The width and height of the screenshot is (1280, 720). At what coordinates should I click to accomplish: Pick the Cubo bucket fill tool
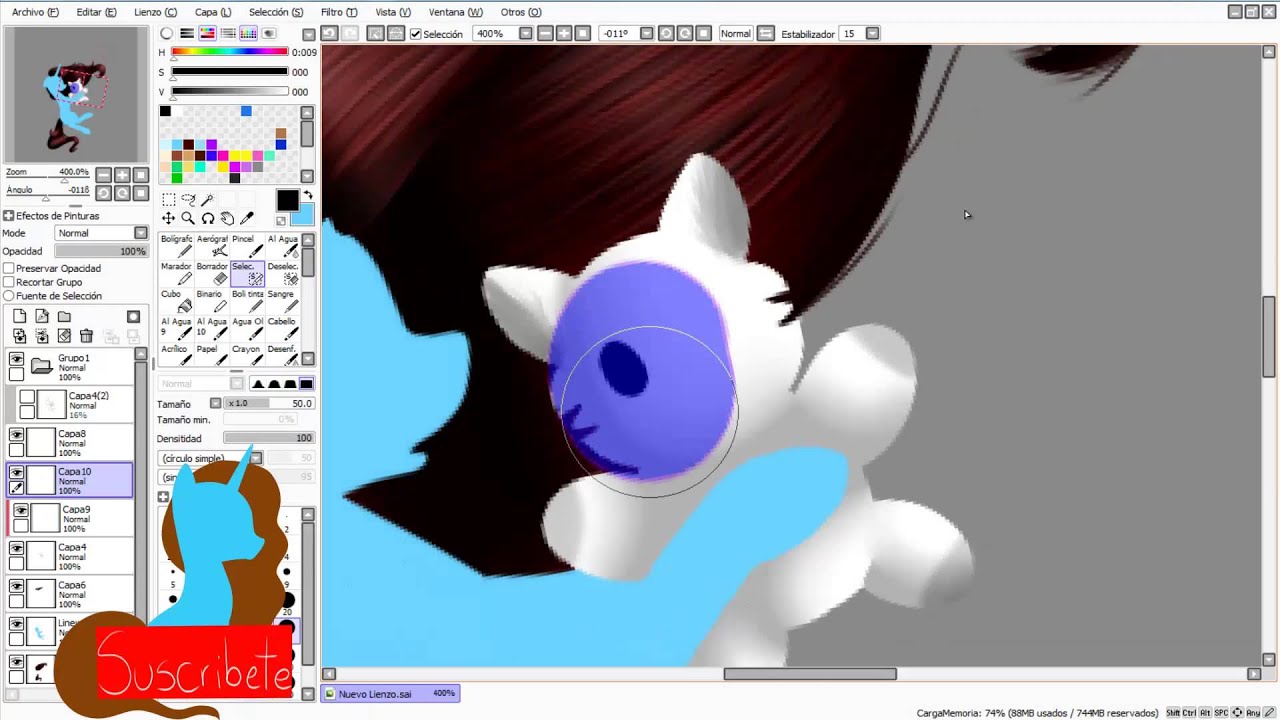tap(177, 300)
